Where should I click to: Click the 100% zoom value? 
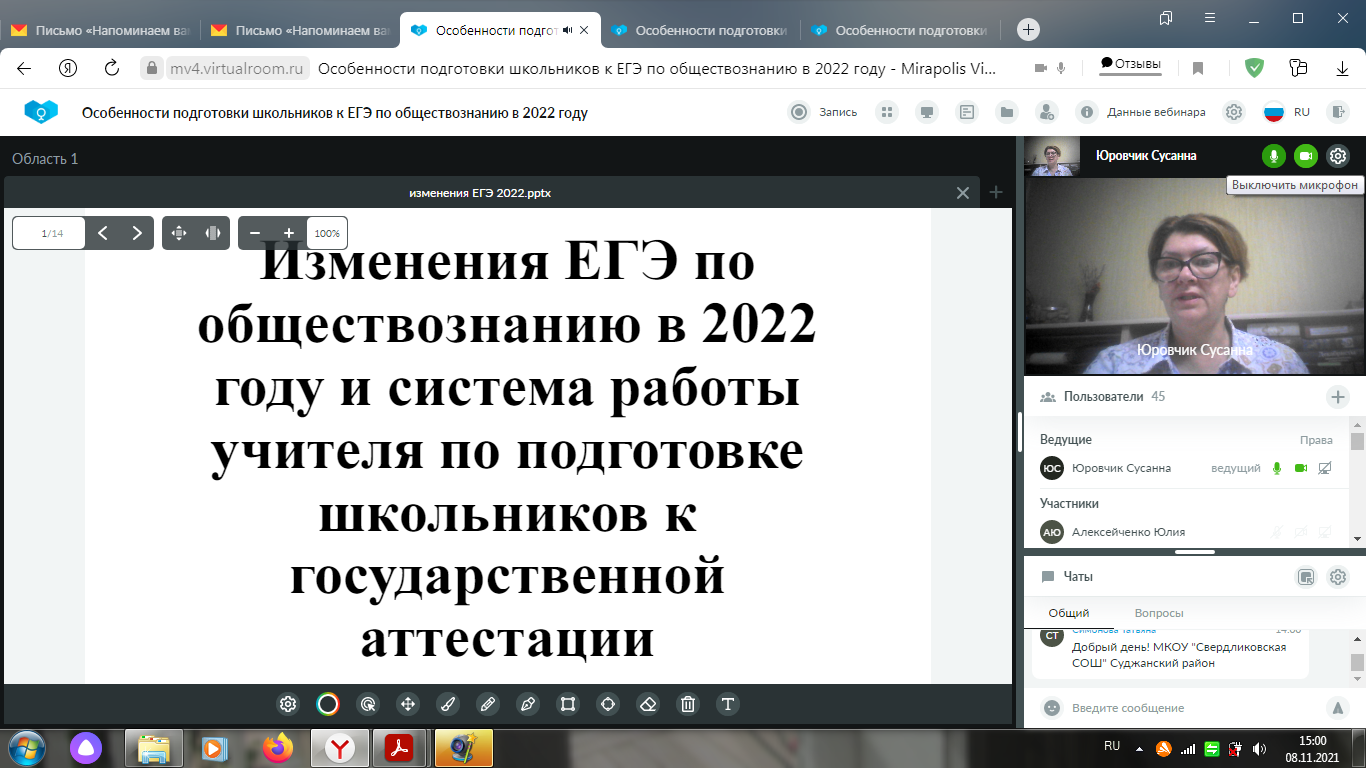pos(327,233)
